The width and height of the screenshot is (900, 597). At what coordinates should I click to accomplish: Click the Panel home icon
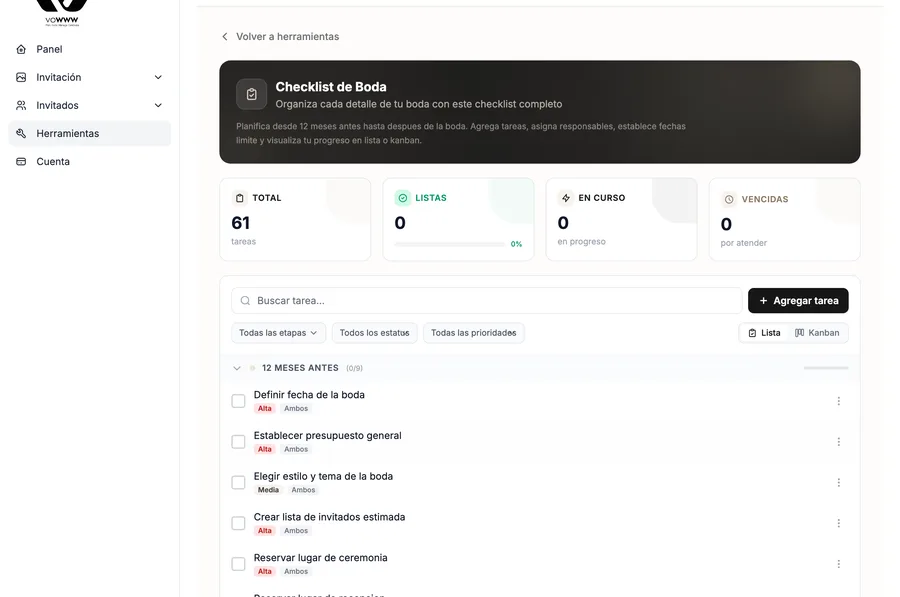pos(21,49)
